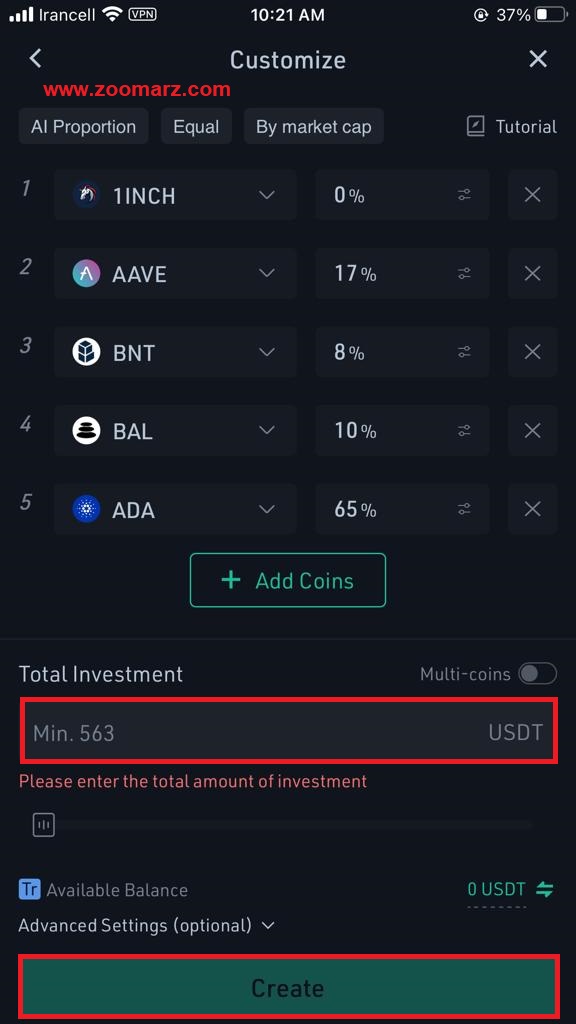Tap the balance transfer arrows icon
Viewport: 576px width, 1024px height.
click(545, 889)
